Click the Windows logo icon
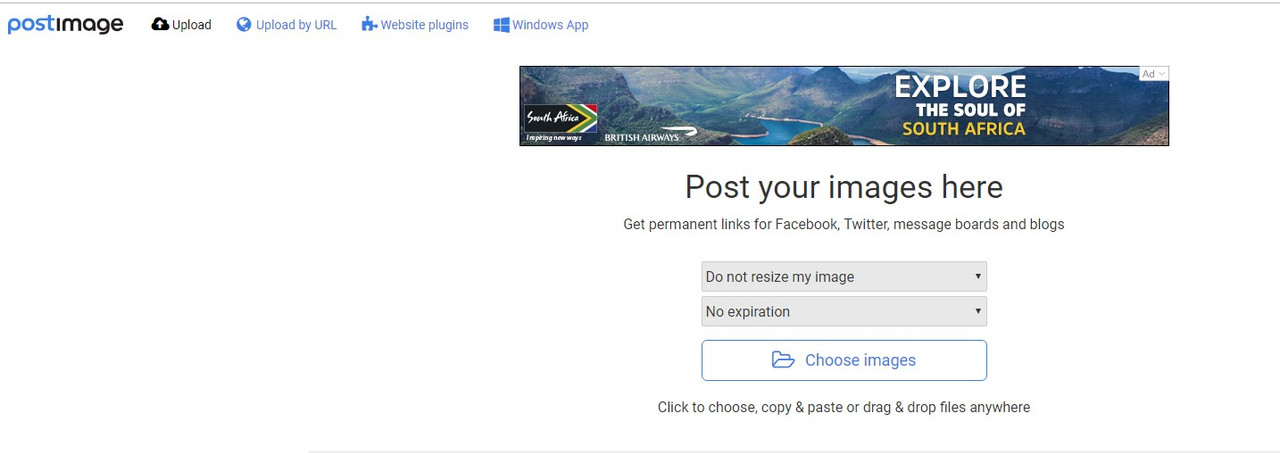 click(x=501, y=24)
